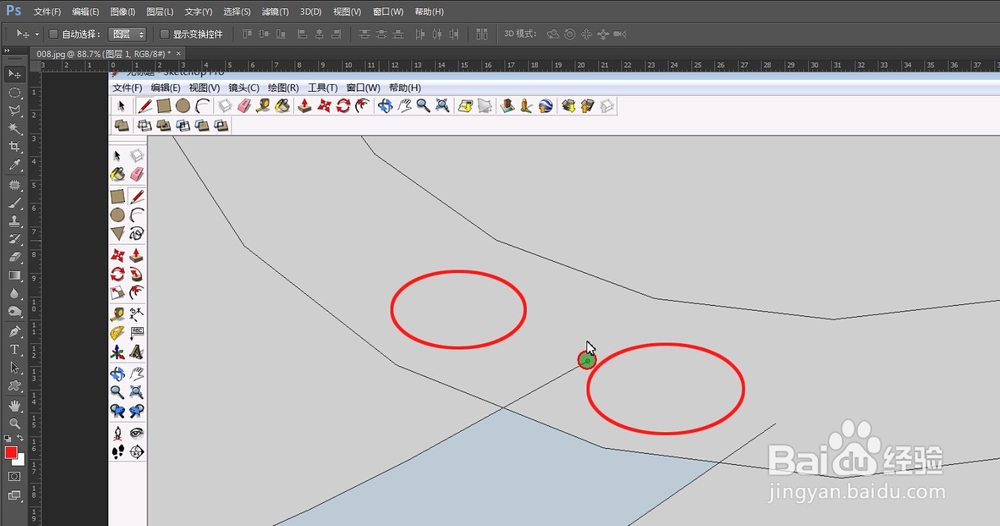Change the screen mode
The image size is (1000, 526).
pyautogui.click(x=15, y=495)
